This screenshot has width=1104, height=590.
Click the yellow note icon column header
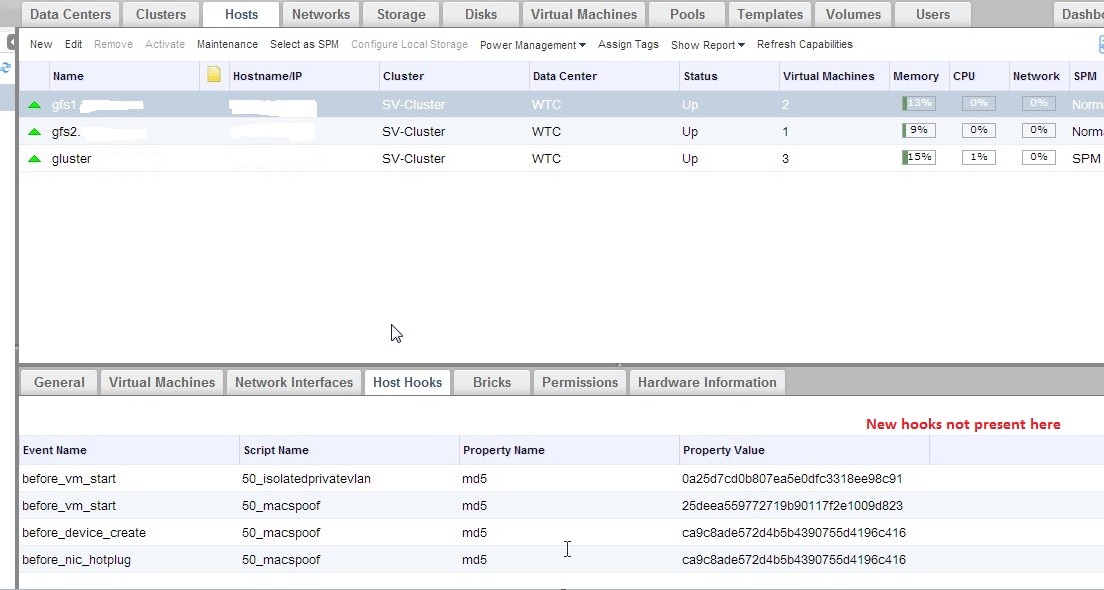213,75
